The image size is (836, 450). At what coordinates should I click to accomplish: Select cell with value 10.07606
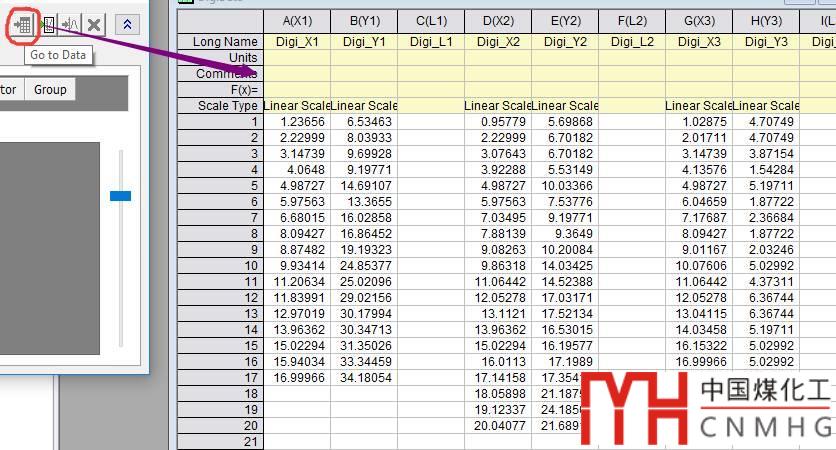click(700, 266)
